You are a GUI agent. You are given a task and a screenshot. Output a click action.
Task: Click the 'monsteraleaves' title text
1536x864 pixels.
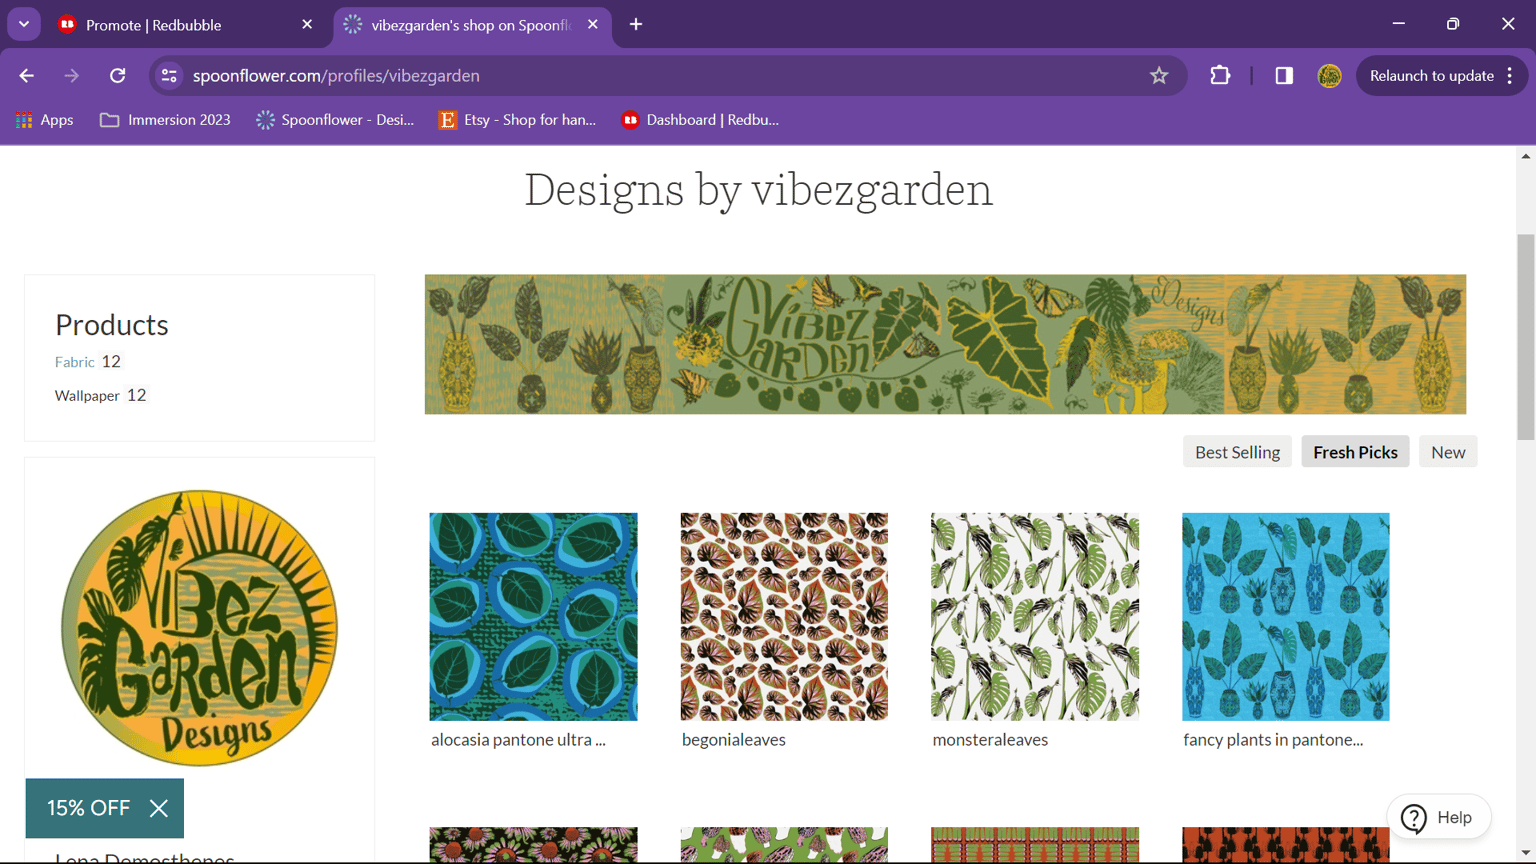click(x=990, y=740)
